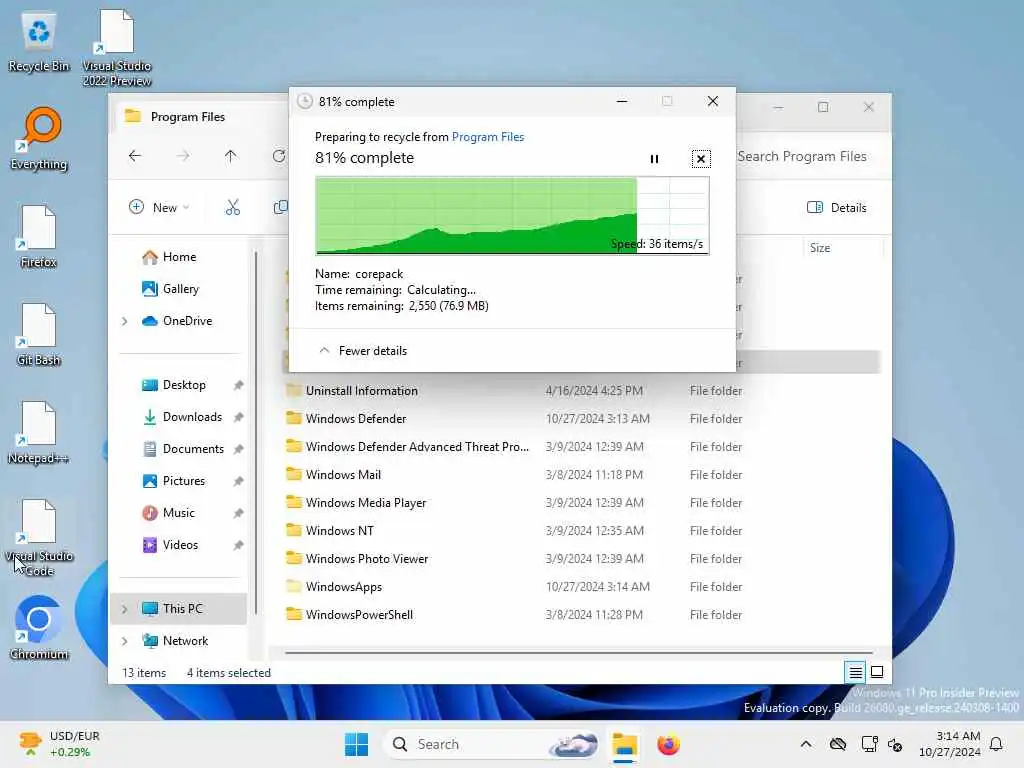Screen dimensions: 1024x768
Task: Open the Windows Start menu
Action: pos(357,744)
